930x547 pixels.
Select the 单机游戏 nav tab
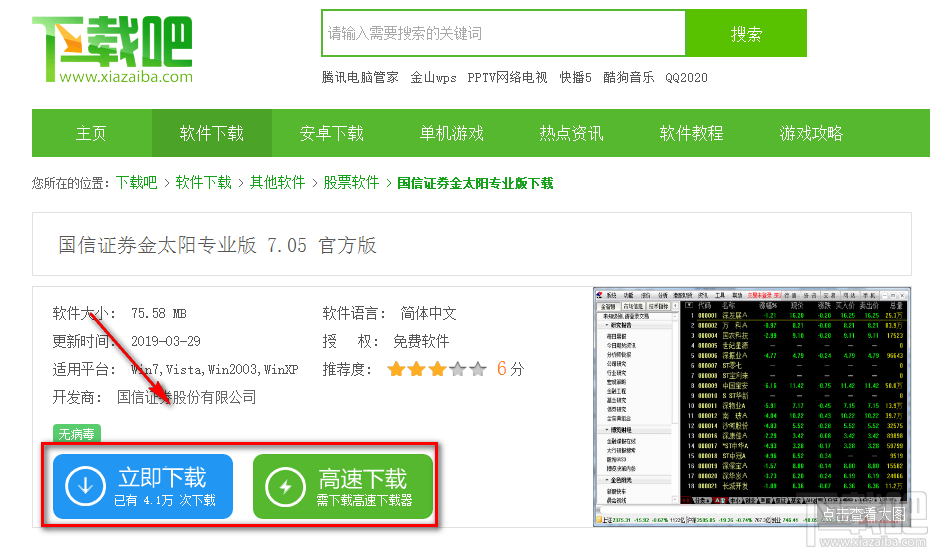tap(452, 133)
